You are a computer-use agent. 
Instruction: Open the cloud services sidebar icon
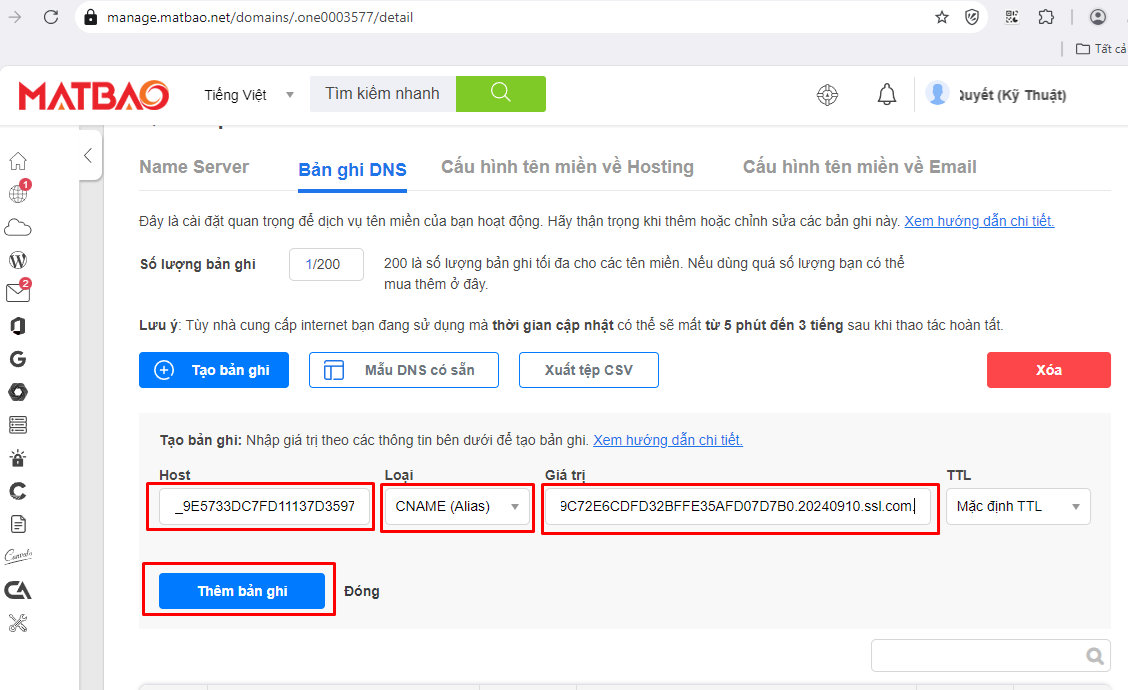pyautogui.click(x=18, y=227)
